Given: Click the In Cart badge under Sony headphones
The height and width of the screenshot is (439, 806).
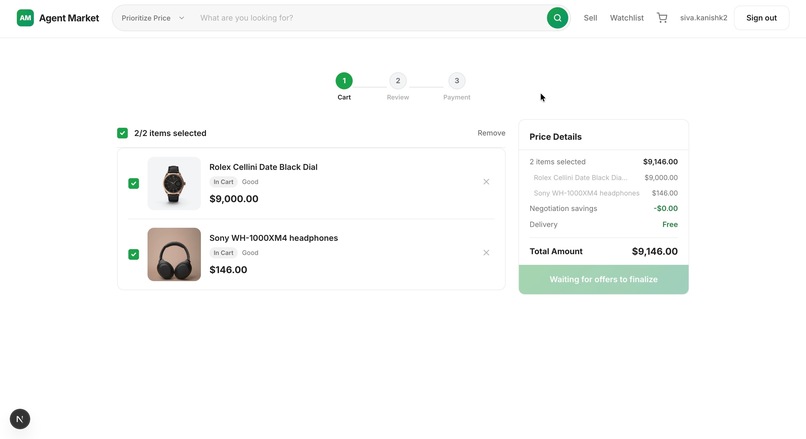Looking at the screenshot, I should click(x=223, y=253).
